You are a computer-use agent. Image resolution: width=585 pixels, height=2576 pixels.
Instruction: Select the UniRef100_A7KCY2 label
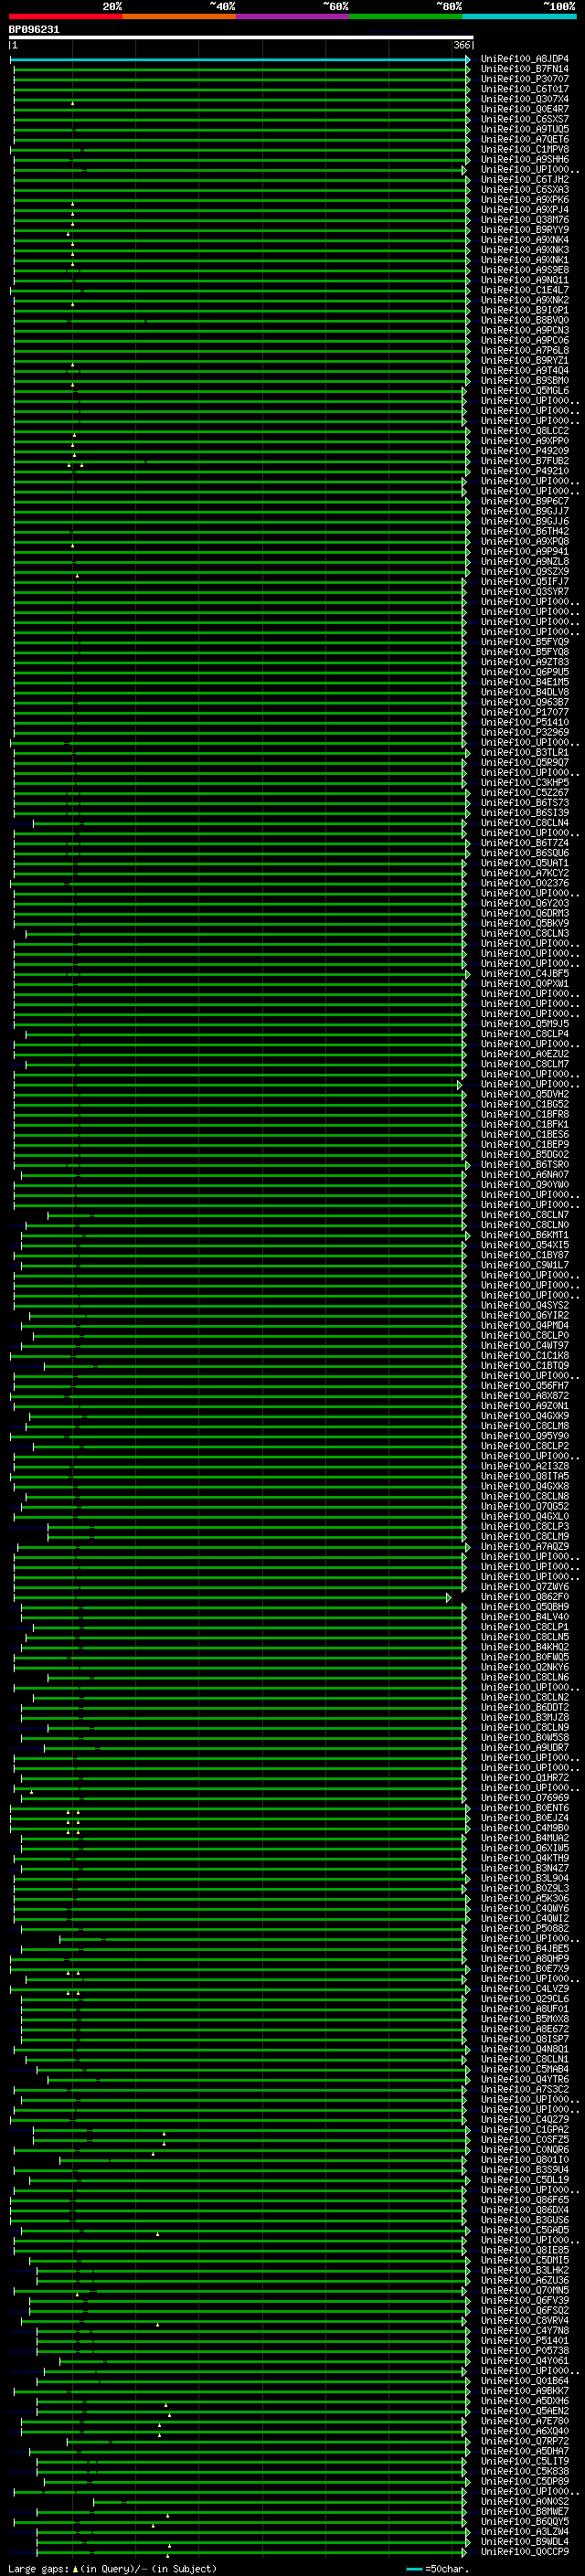tap(524, 873)
